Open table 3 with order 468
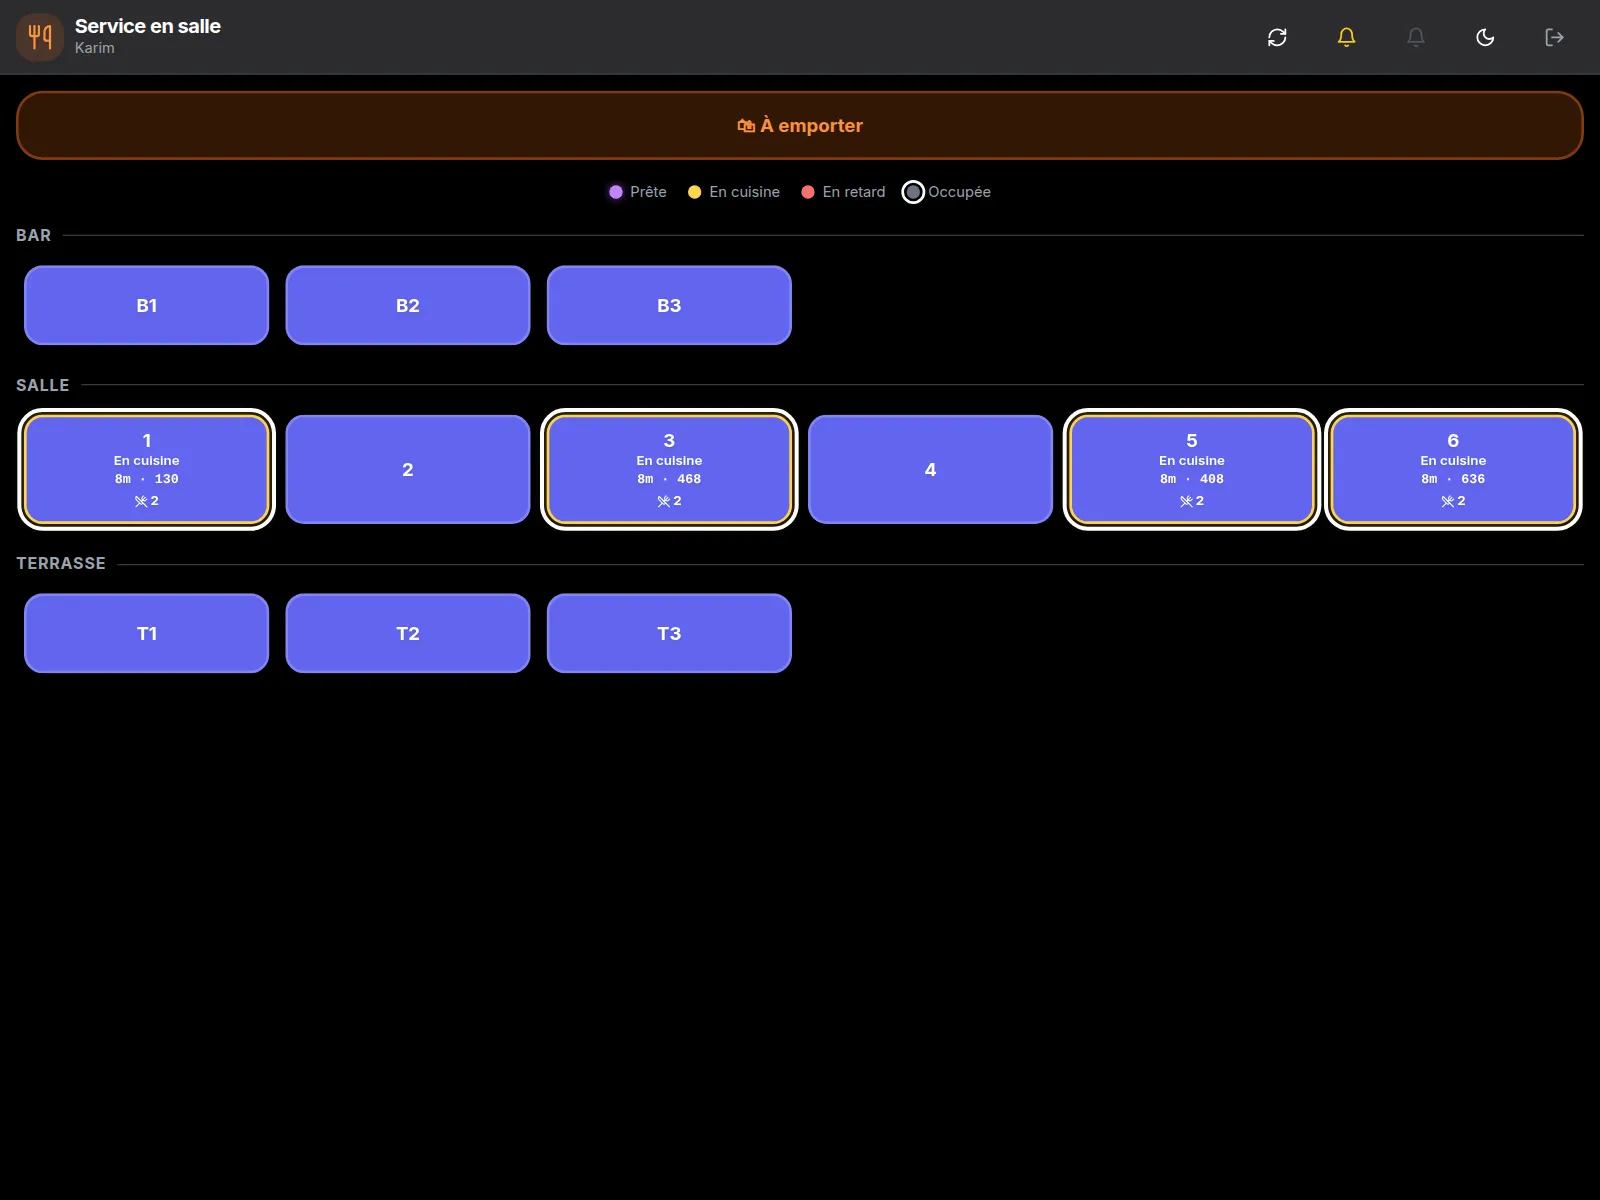1600x1200 pixels. tap(669, 469)
